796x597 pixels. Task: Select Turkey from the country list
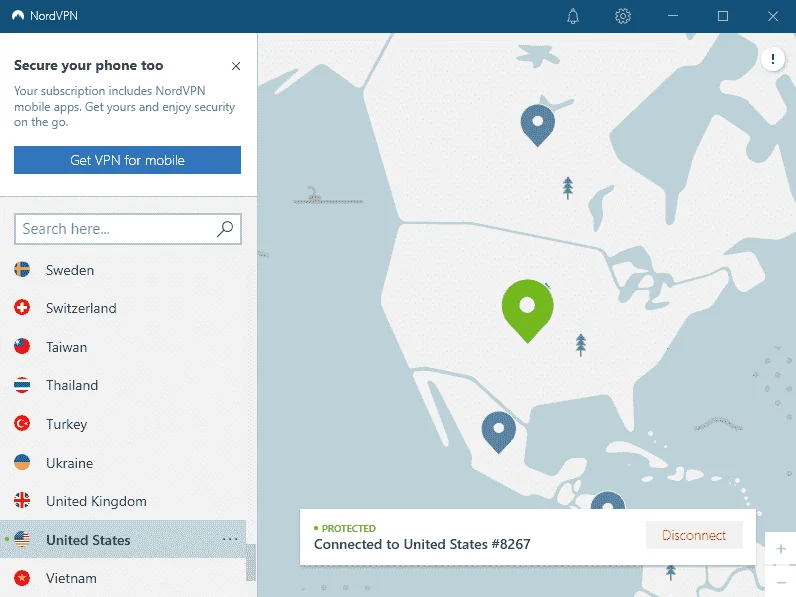coord(123,424)
